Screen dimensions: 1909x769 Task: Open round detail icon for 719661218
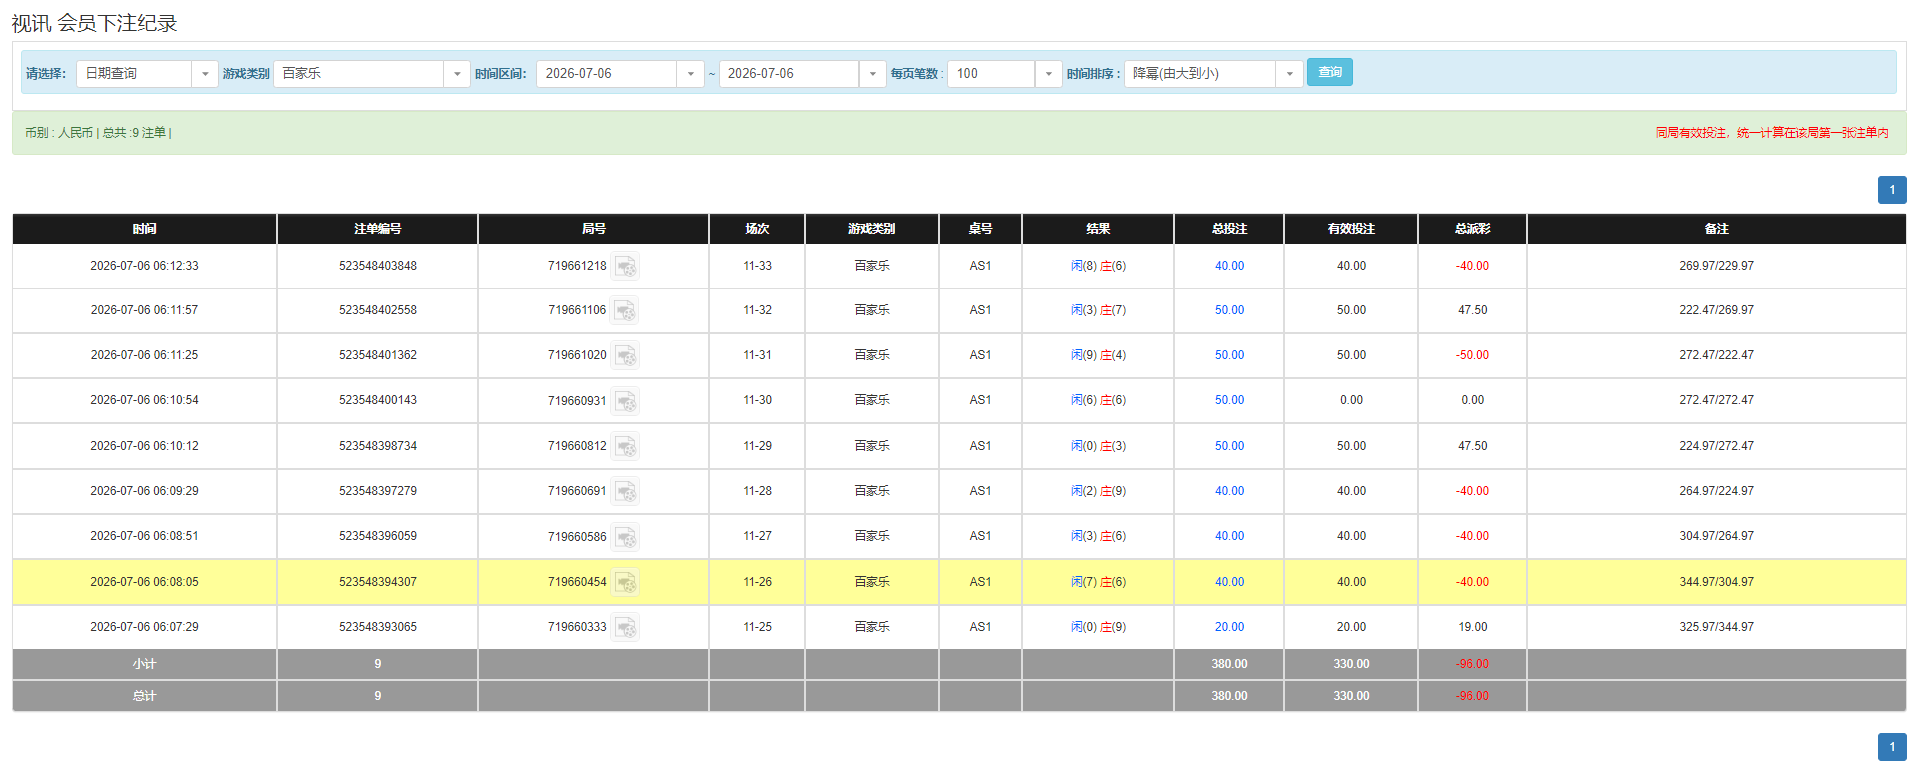tap(626, 266)
